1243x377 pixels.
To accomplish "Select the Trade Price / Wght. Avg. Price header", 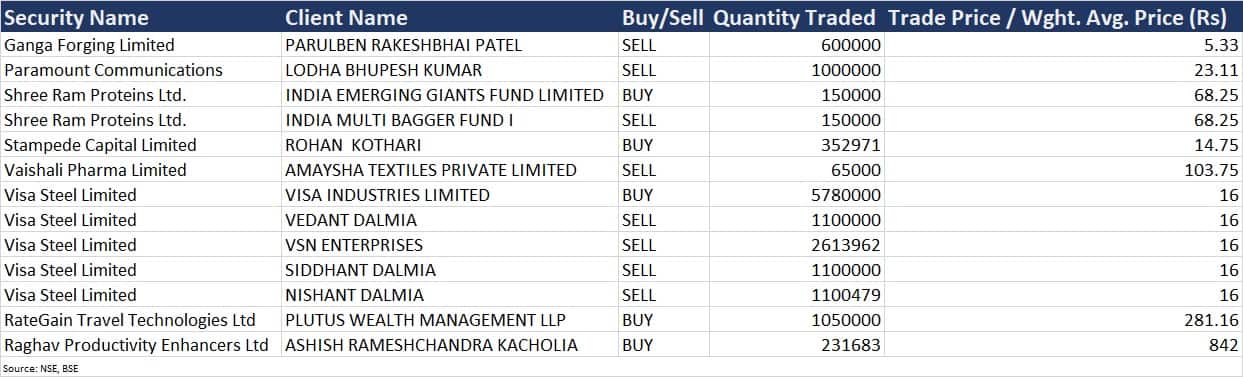I will coord(1064,18).
